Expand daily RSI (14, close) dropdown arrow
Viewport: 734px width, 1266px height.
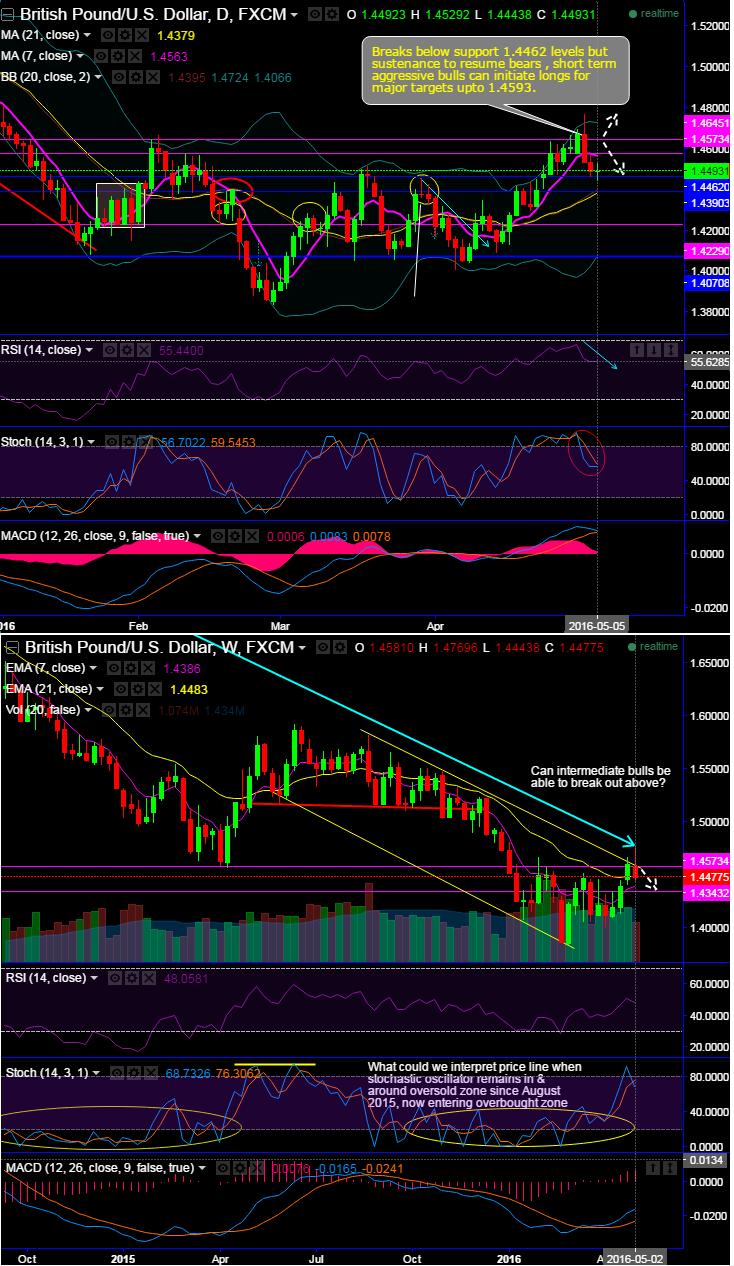[x=89, y=350]
